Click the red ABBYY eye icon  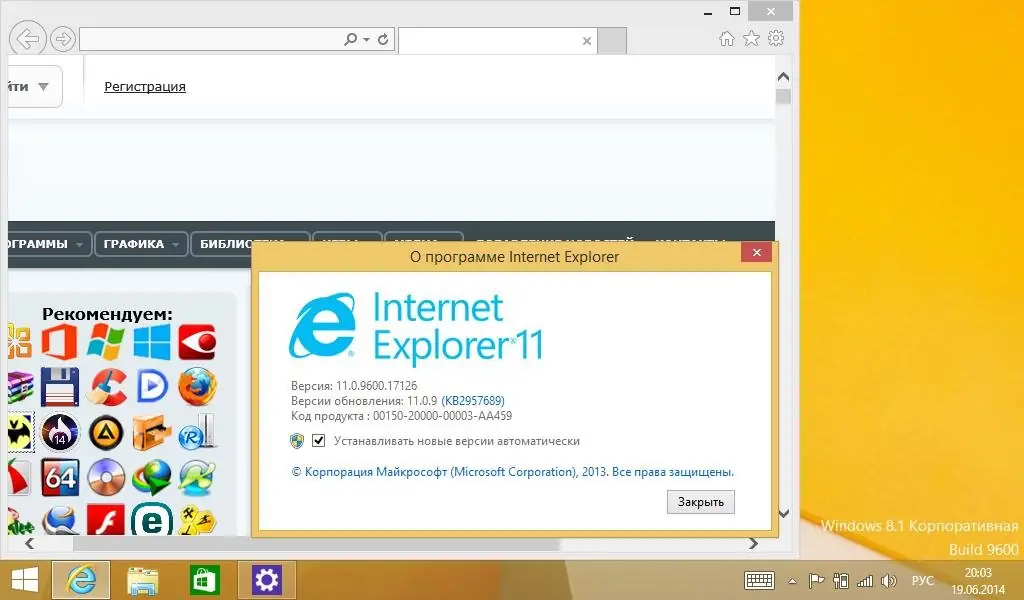click(197, 342)
